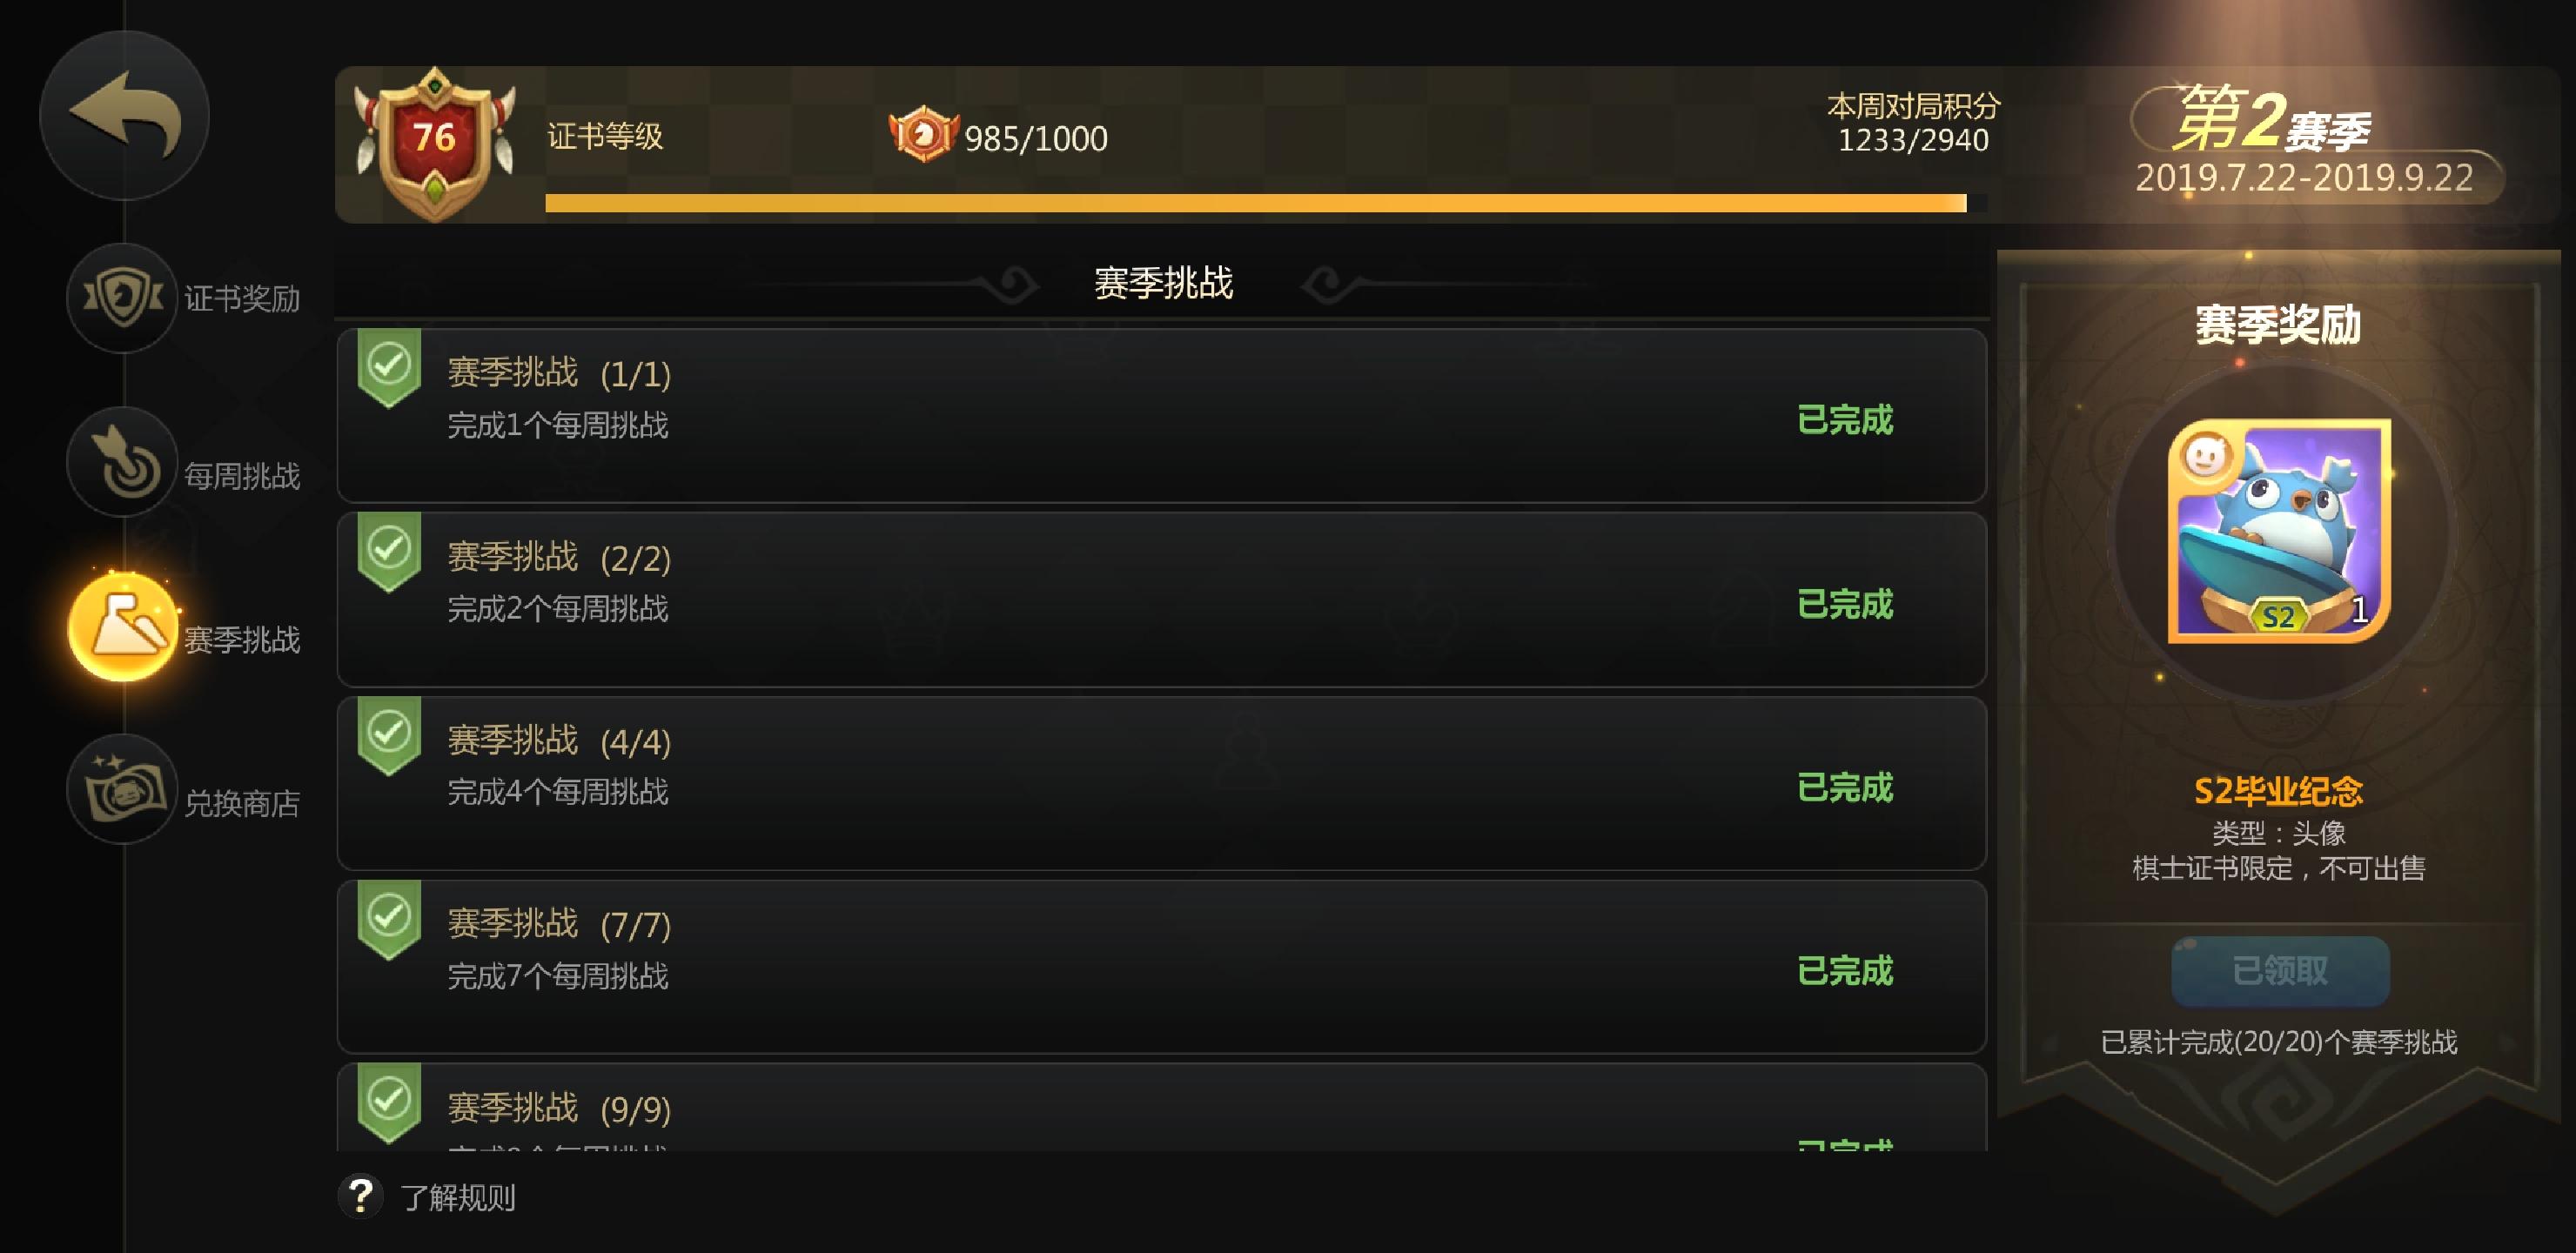Open the 证书奖励 shield icon

[122, 297]
